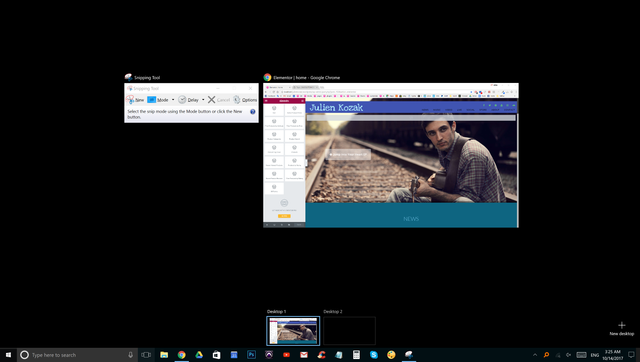Open Skype from taskbar
This screenshot has height=362, width=640.
click(x=374, y=355)
